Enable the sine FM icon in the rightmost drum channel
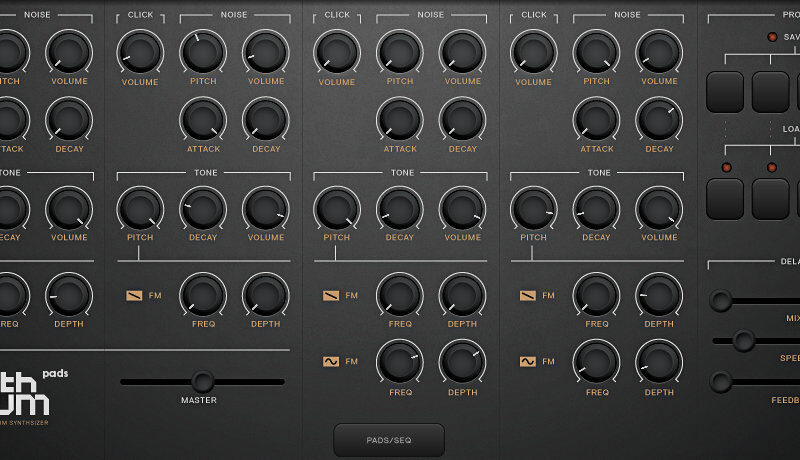800x460 pixels. coord(528,361)
